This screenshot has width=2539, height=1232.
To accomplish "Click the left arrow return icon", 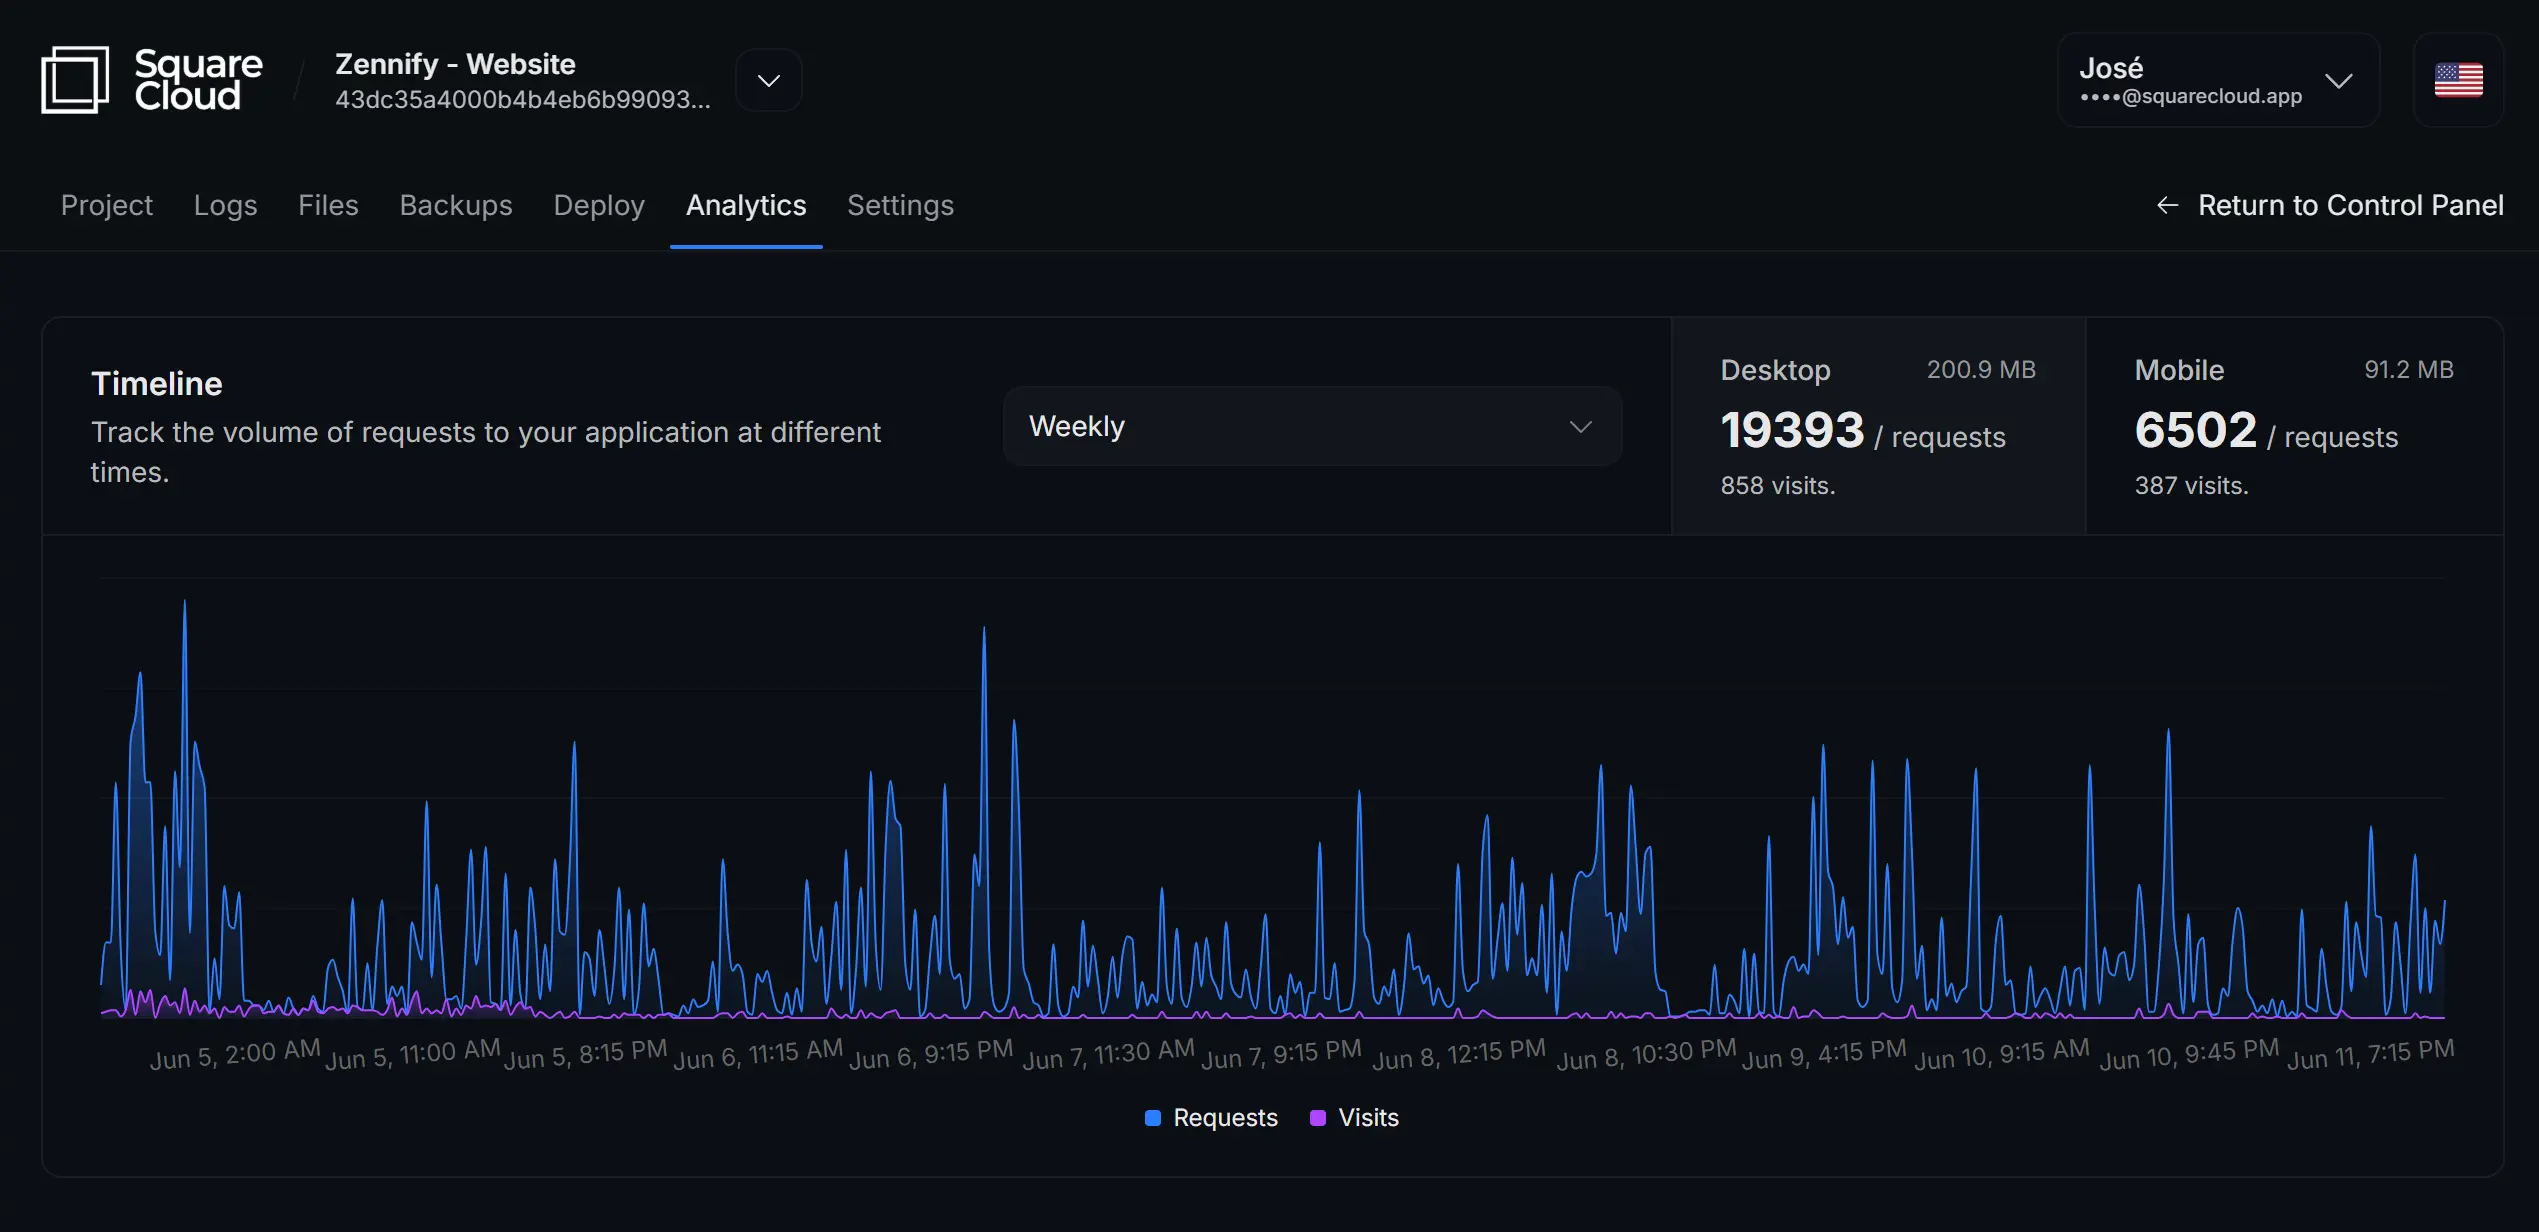I will coord(2167,206).
